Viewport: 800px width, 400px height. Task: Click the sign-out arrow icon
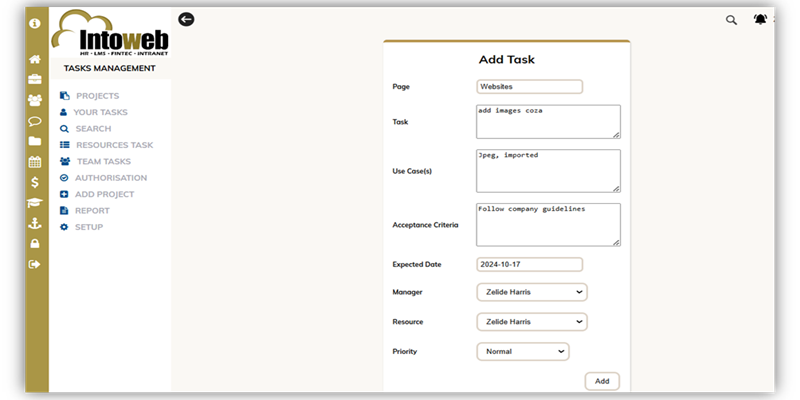pyautogui.click(x=35, y=264)
